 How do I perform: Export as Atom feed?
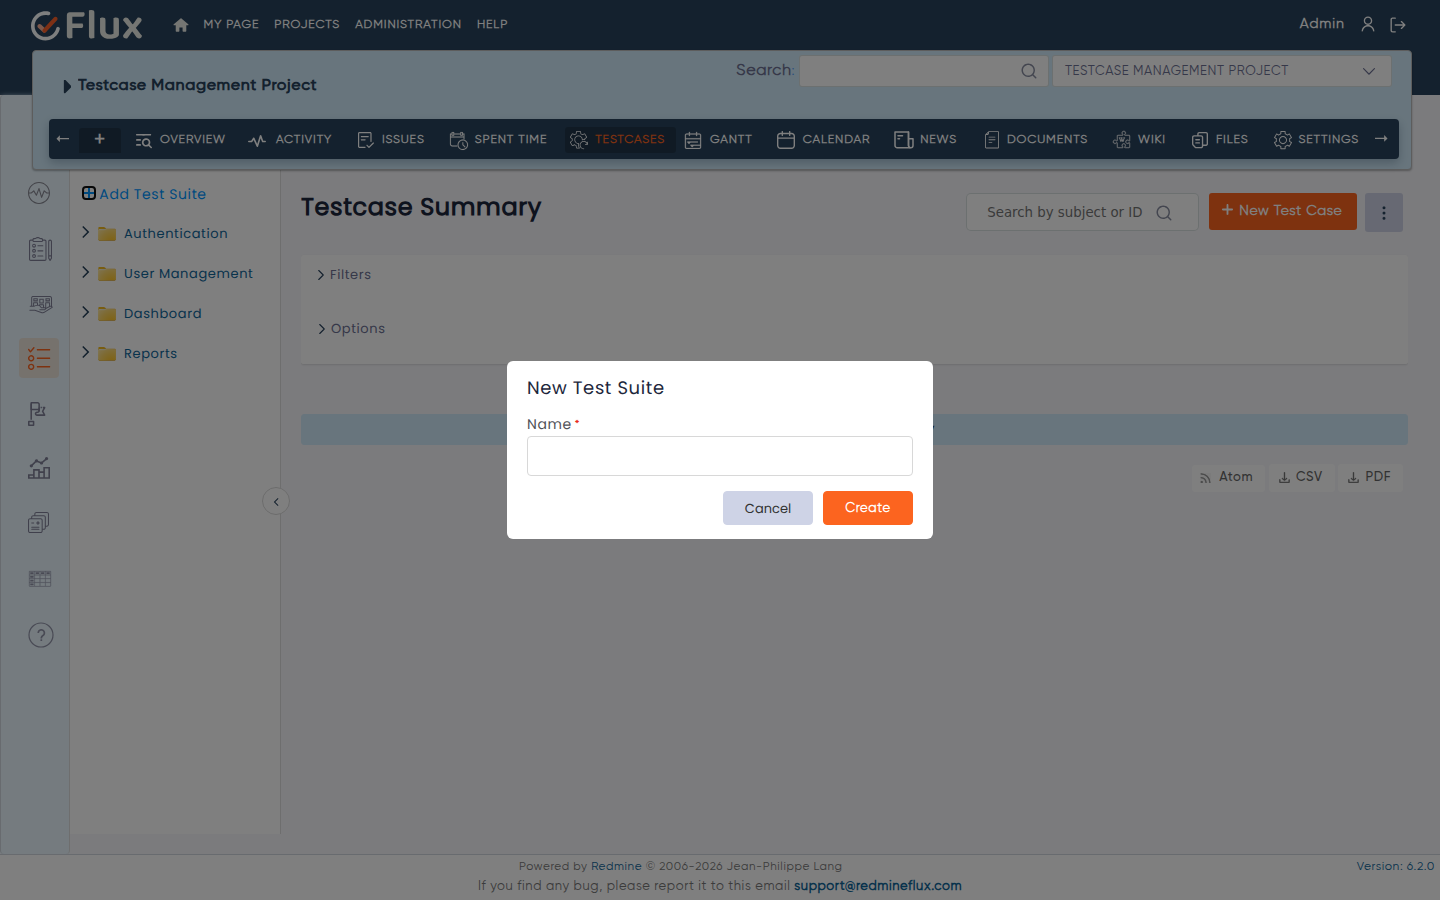(1227, 477)
